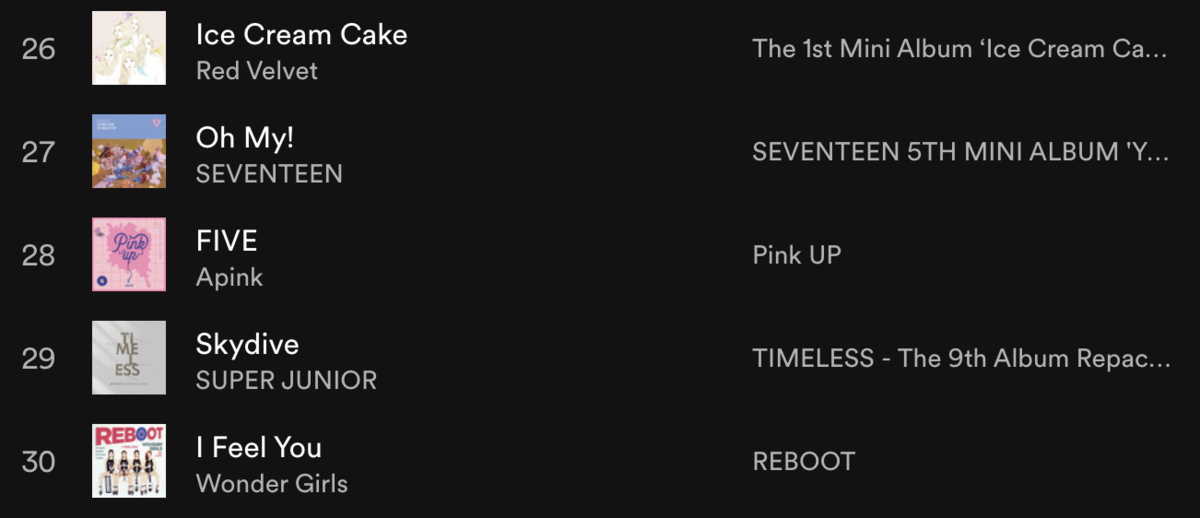Screen dimensions: 1200x518
Task: Go to SEVENTEEN 5TH MINI ALBUM link
Action: [x=960, y=152]
